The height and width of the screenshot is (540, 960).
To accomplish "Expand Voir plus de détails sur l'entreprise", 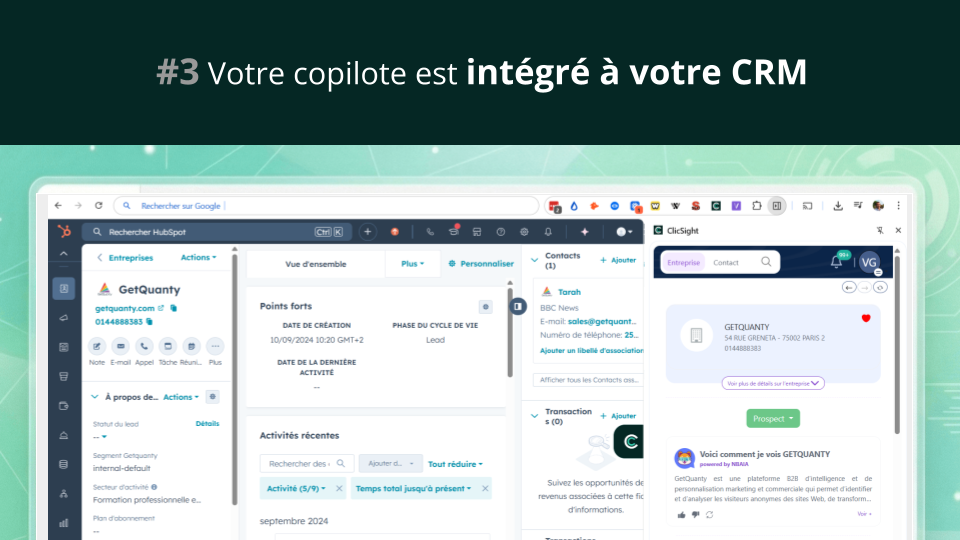I will click(773, 383).
